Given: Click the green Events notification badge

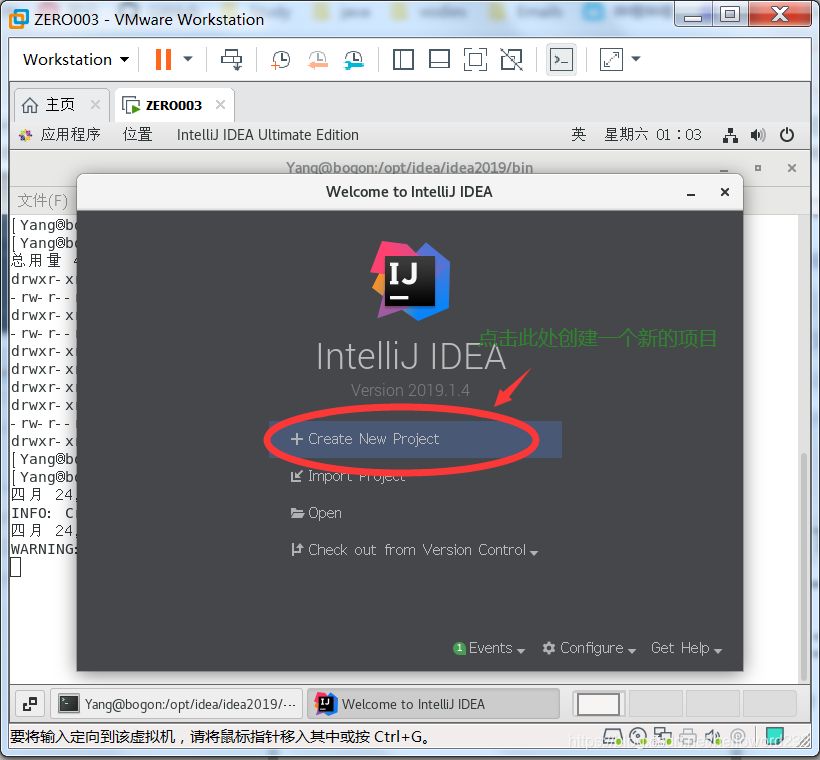Looking at the screenshot, I should [x=459, y=648].
